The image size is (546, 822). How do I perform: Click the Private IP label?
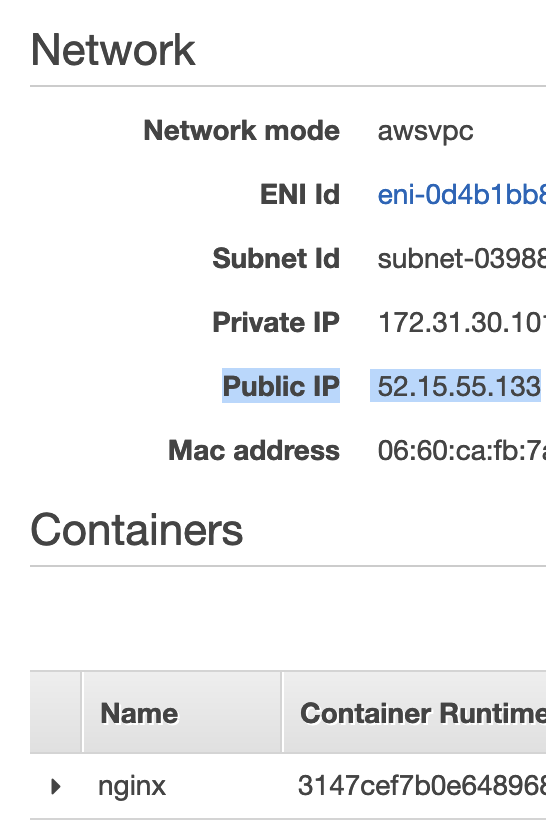point(276,322)
